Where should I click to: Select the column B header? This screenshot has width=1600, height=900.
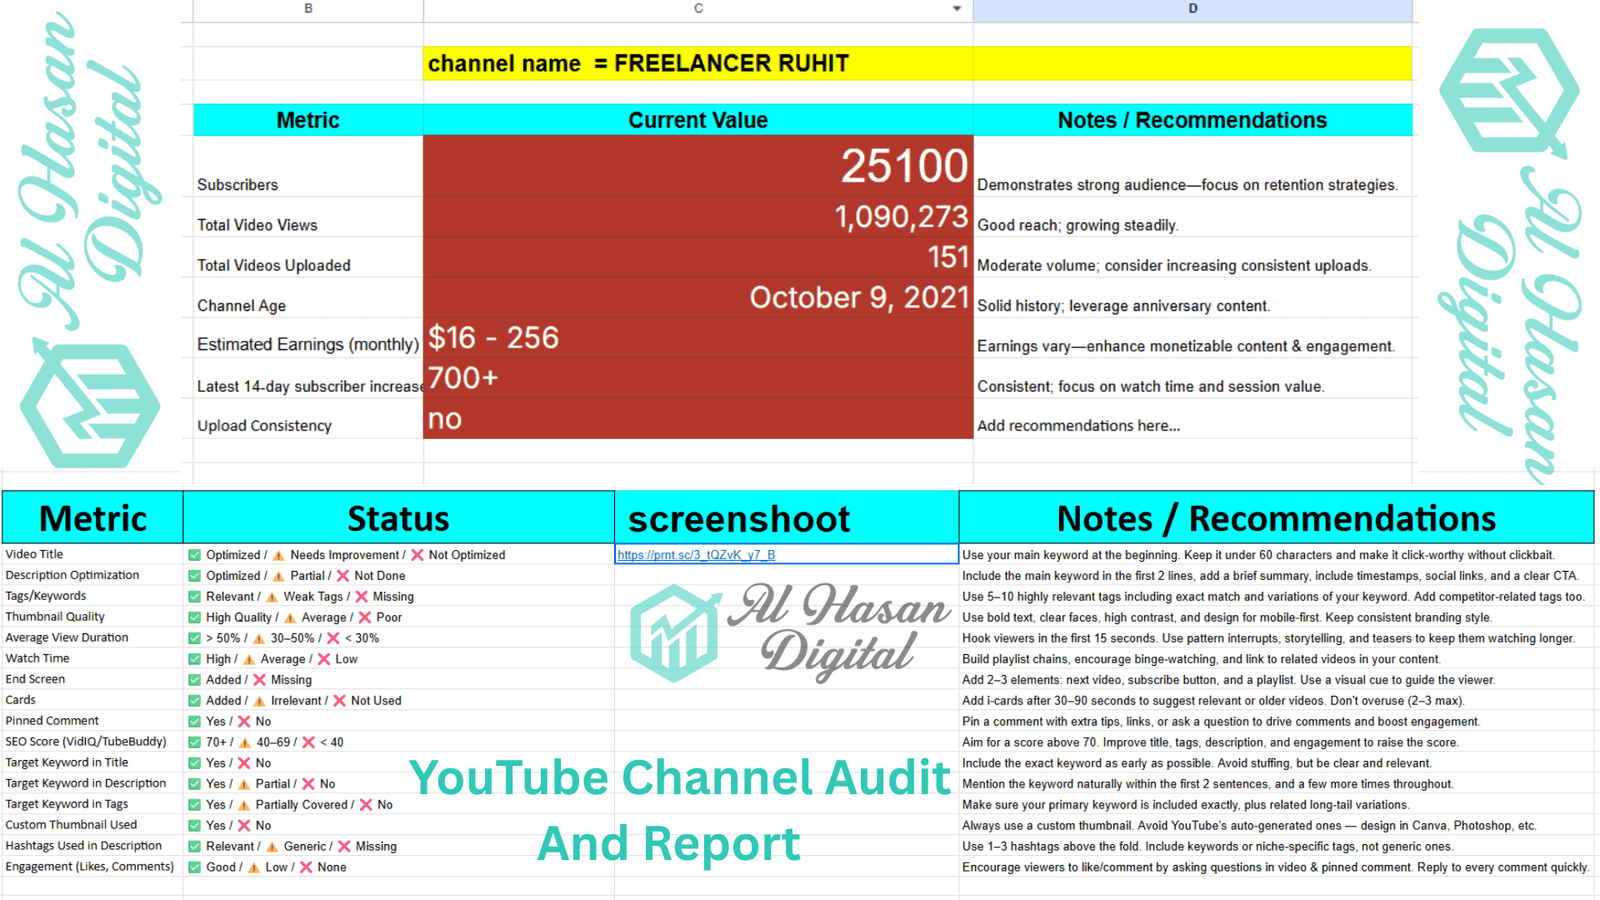(308, 9)
